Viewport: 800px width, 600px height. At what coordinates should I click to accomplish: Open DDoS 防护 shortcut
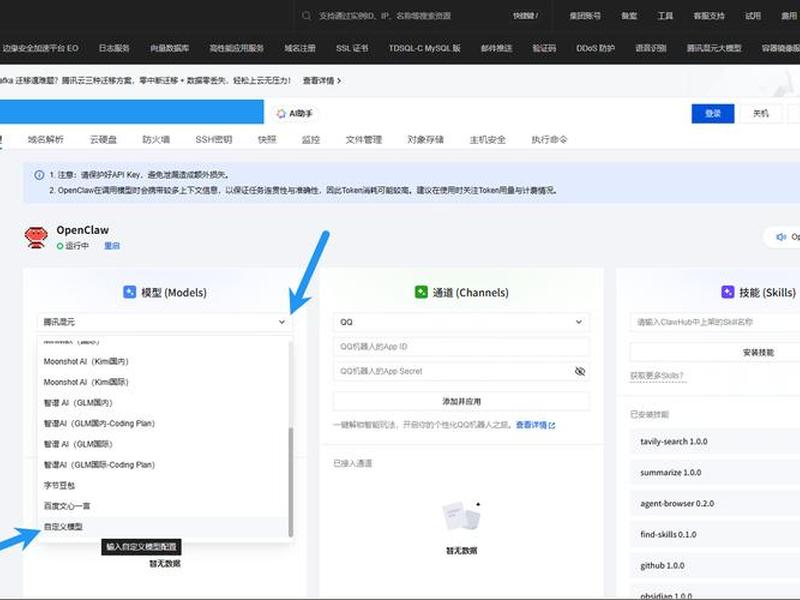[x=595, y=48]
